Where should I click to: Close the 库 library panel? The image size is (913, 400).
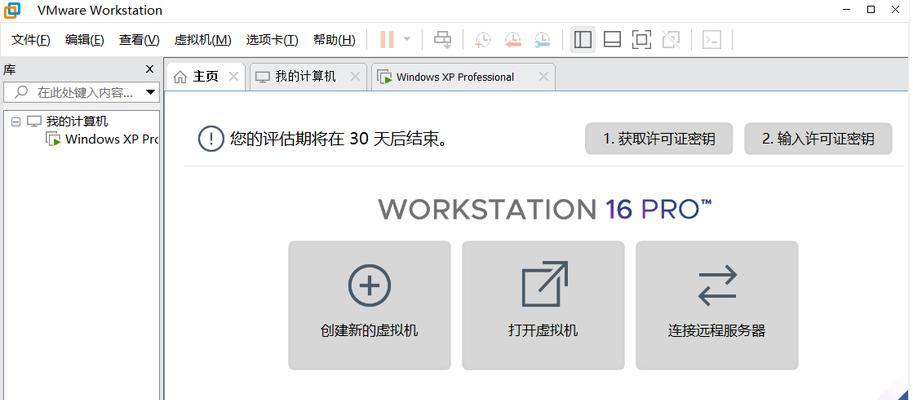coord(150,69)
